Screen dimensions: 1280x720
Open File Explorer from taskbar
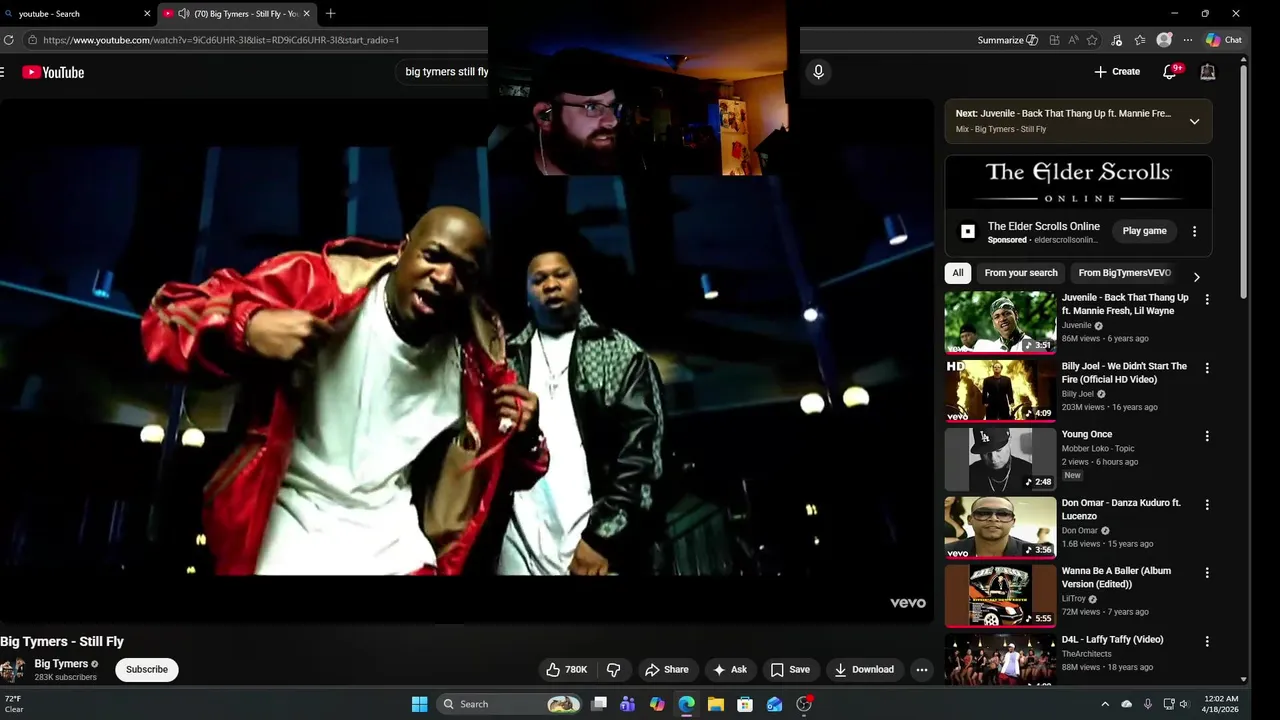click(716, 704)
